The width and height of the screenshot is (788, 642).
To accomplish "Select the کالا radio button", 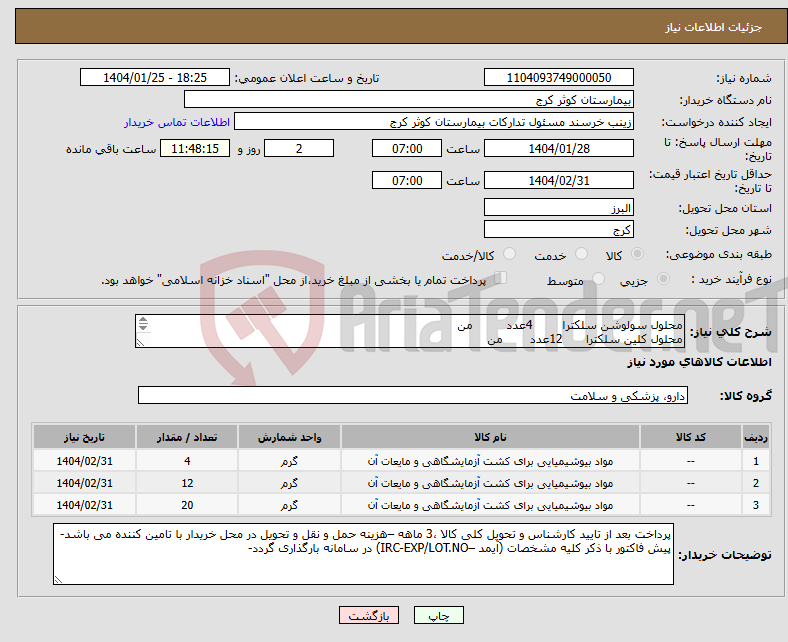I will tap(637, 254).
